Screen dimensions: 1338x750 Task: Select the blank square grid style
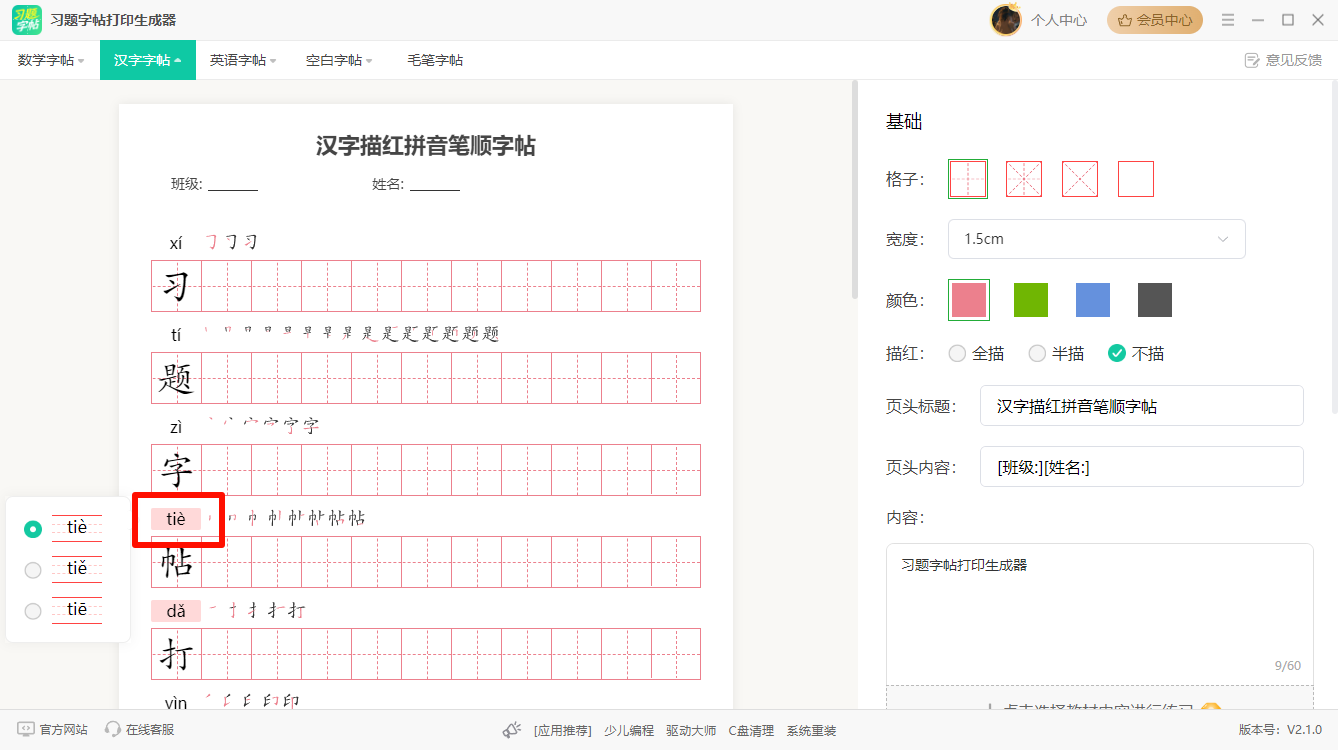[x=1136, y=179]
